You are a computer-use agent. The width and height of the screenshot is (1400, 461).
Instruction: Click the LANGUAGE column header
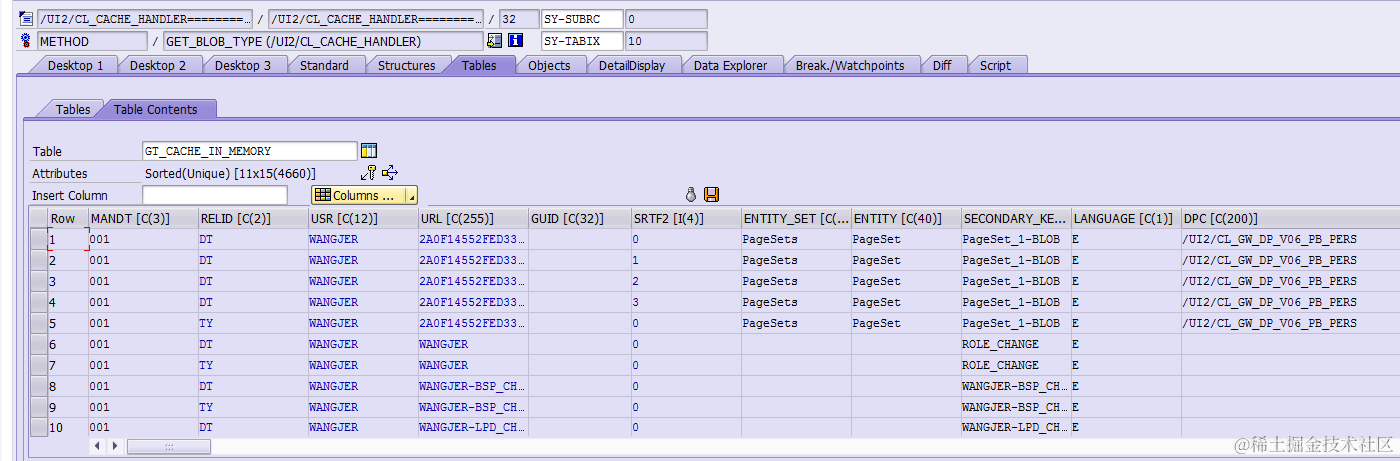point(1125,218)
